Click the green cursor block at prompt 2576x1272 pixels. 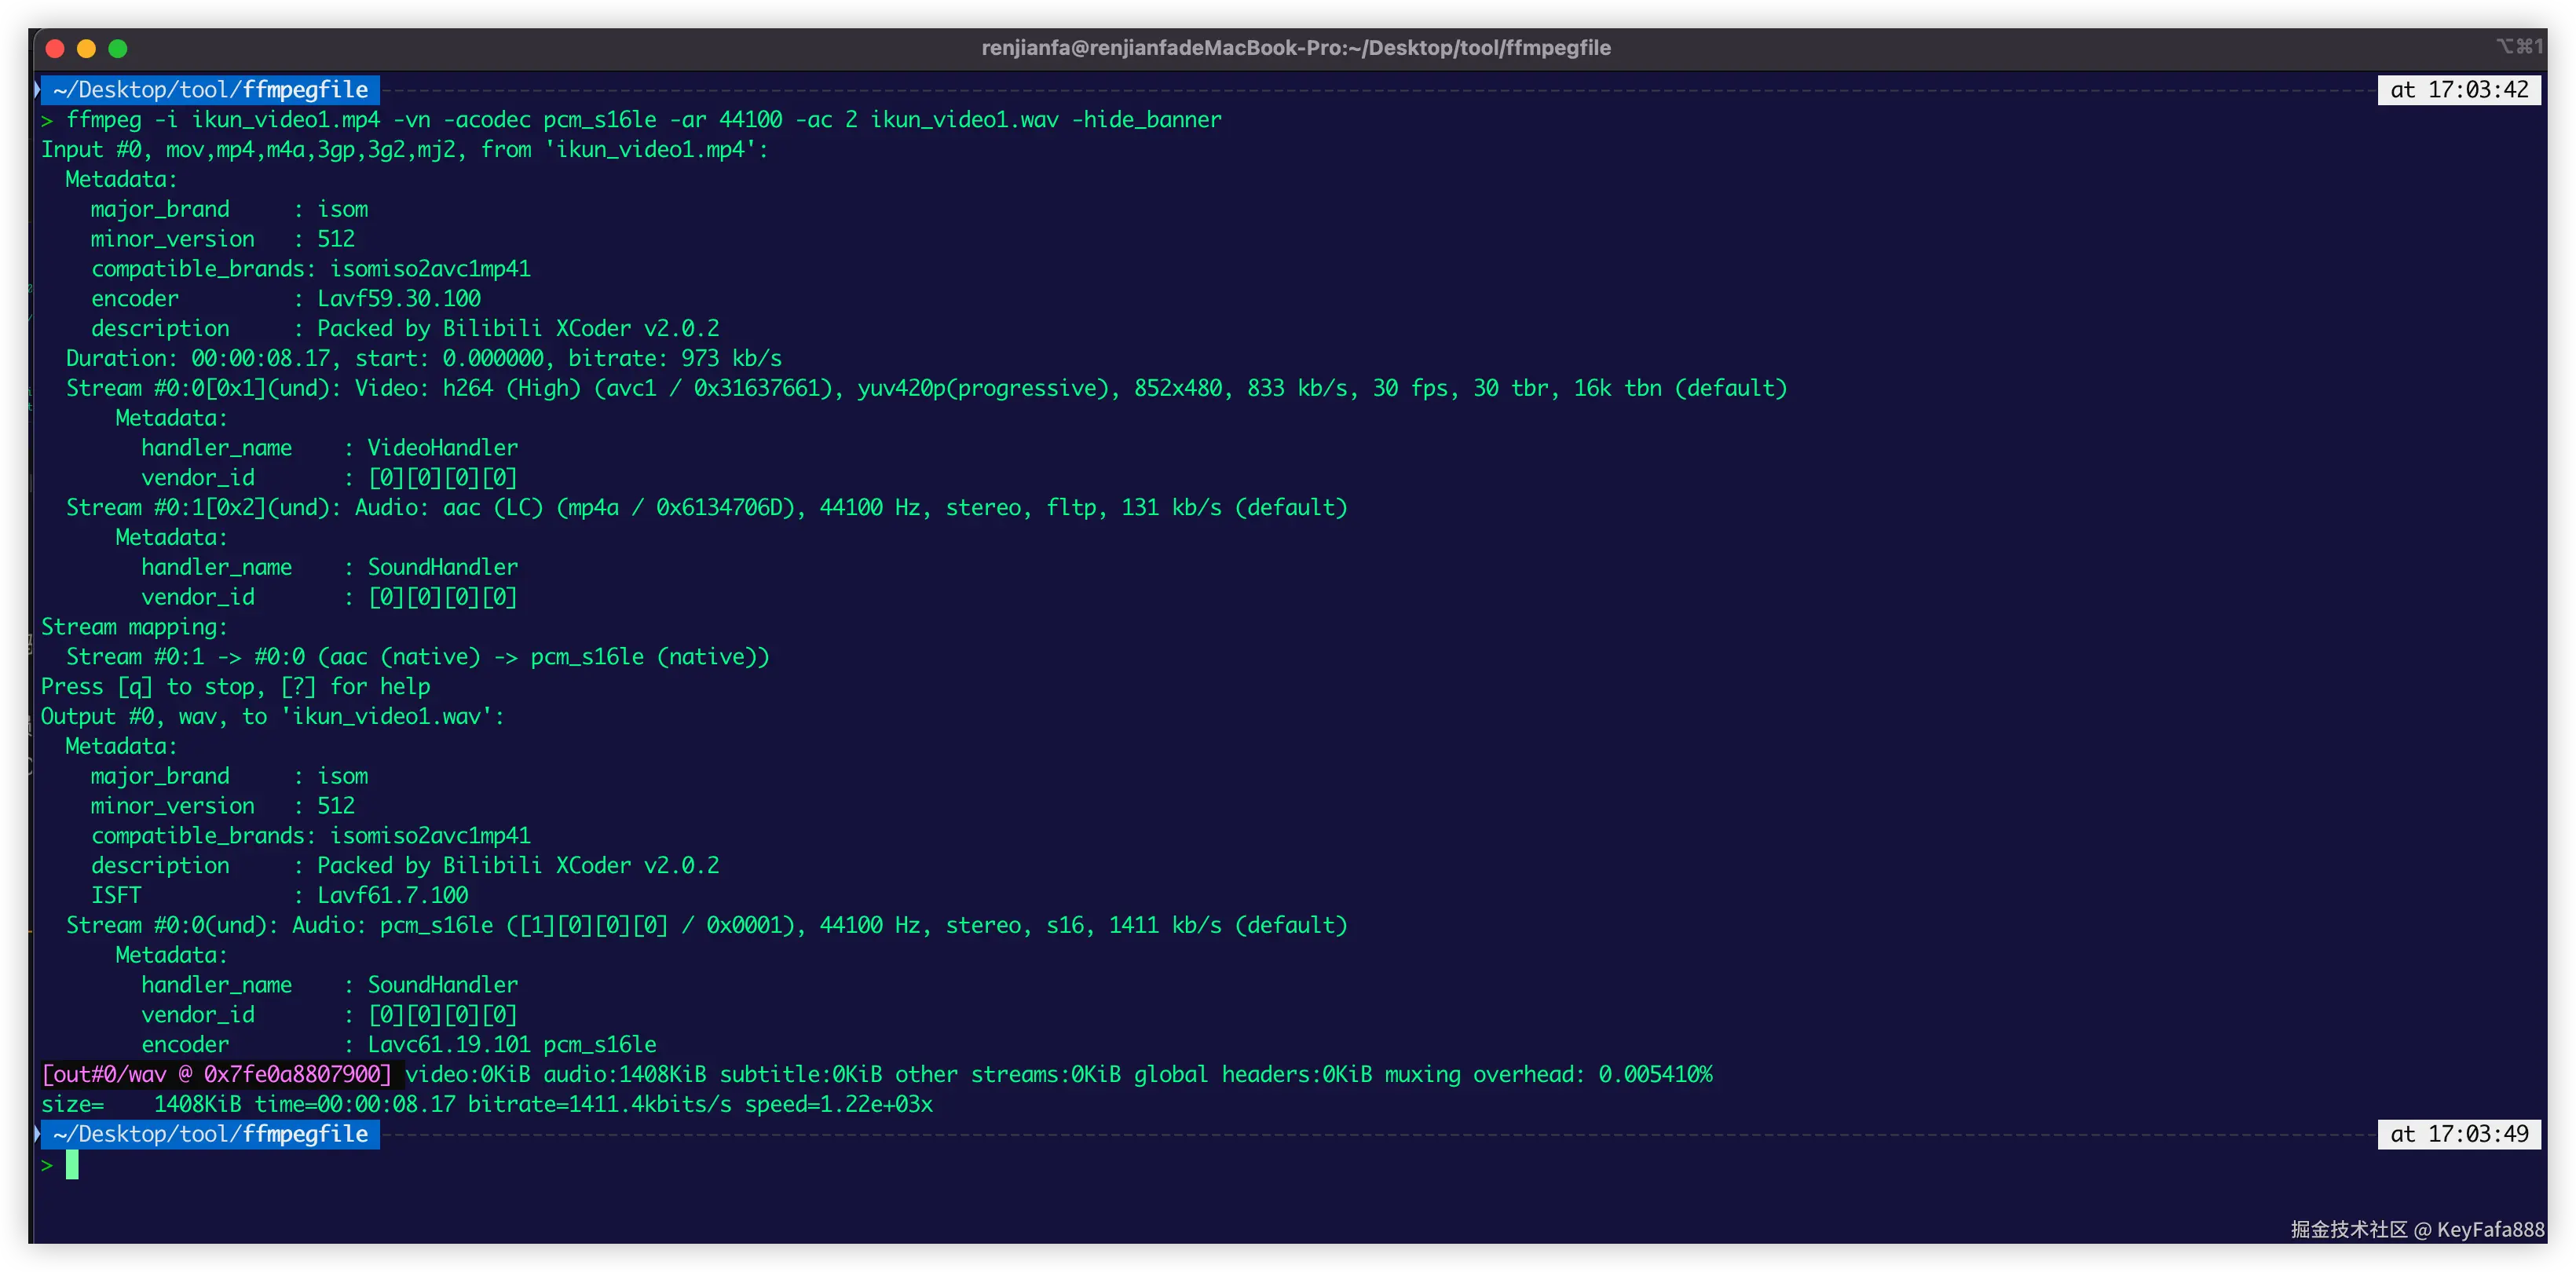click(x=72, y=1164)
